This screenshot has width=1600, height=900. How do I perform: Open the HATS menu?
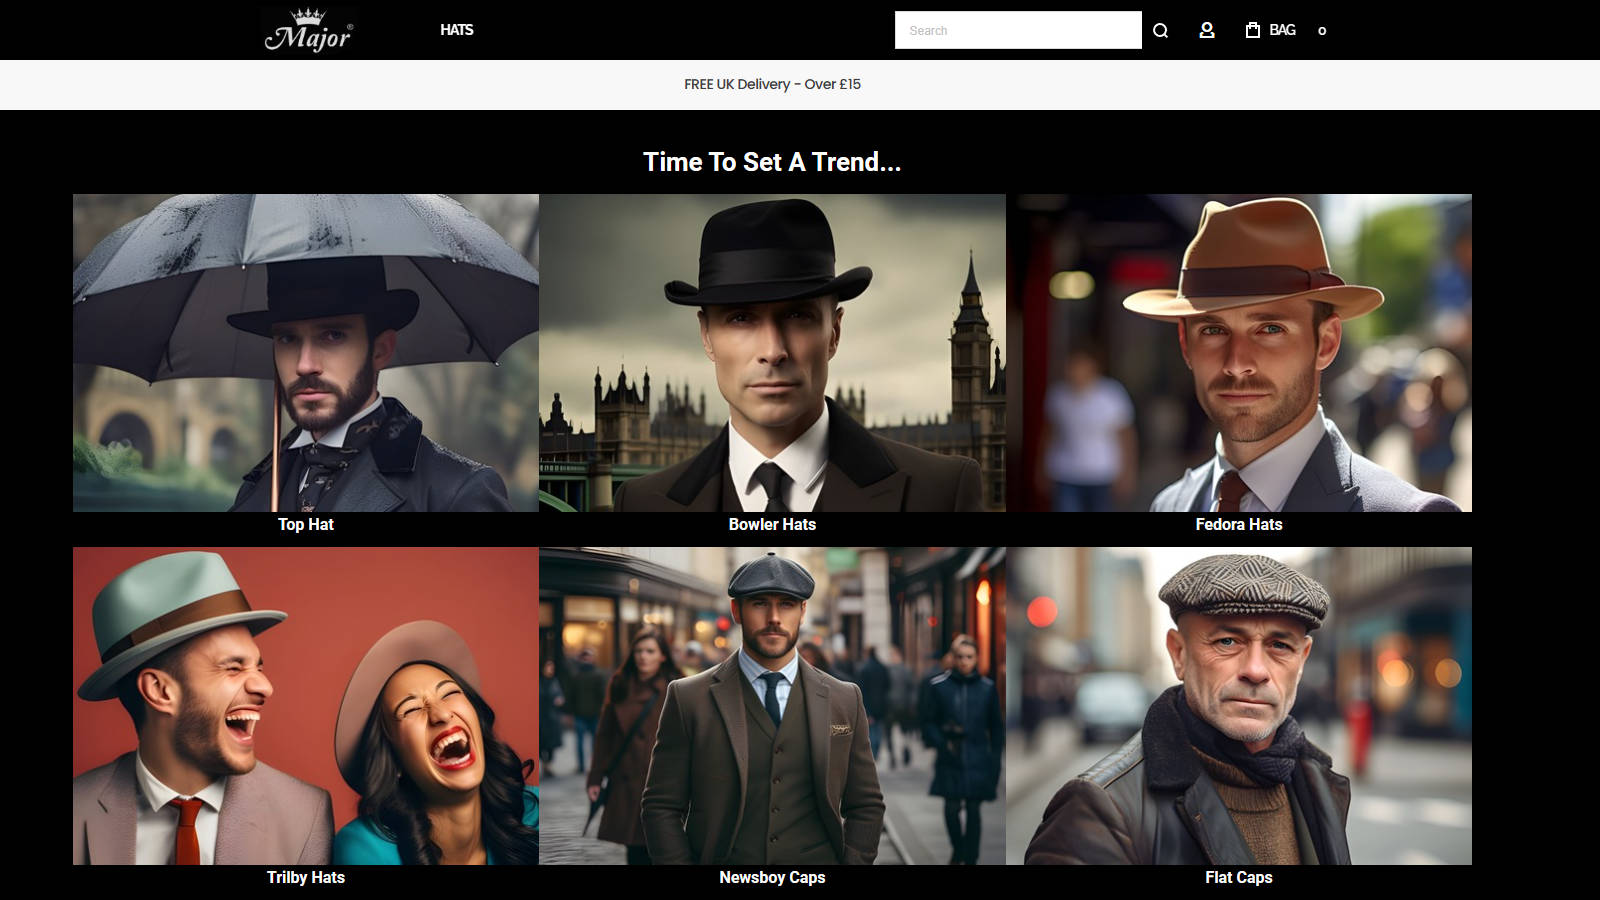click(x=457, y=30)
